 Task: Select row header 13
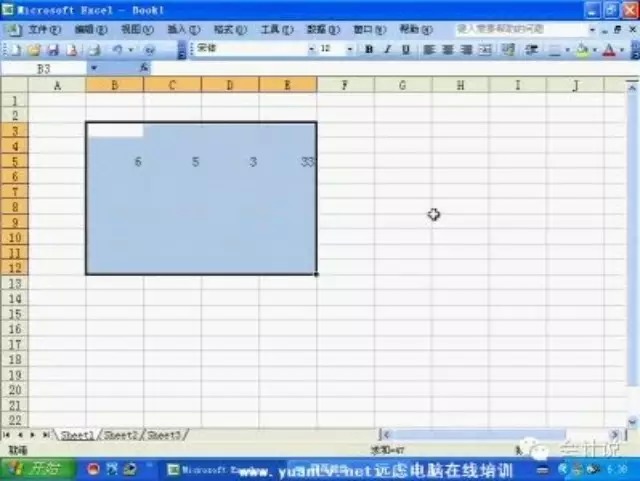point(15,283)
